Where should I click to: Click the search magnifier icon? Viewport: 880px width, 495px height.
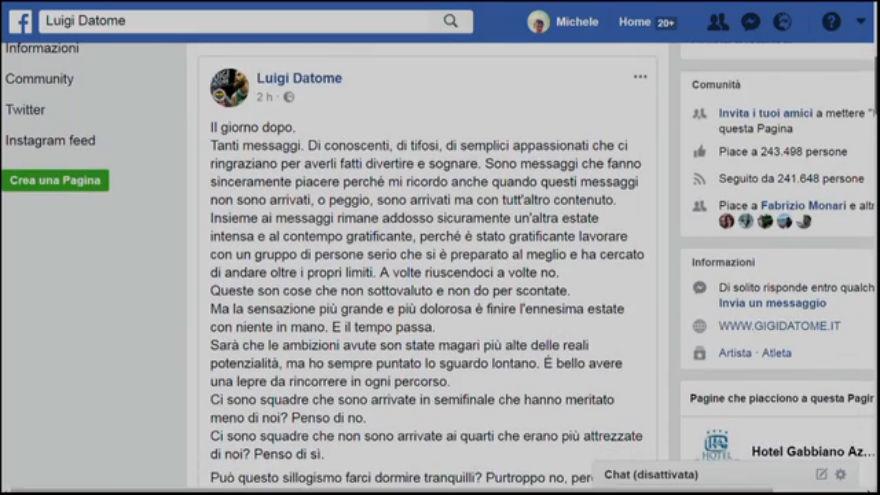[450, 21]
